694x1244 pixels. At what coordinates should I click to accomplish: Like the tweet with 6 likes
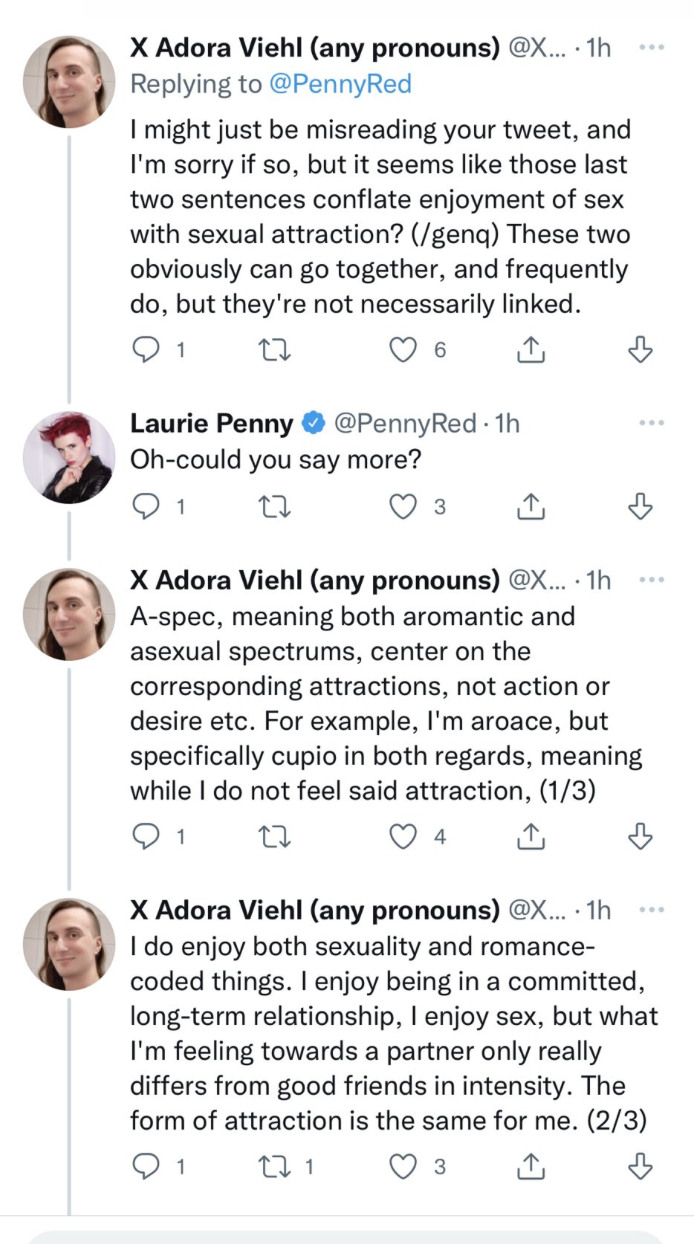pyautogui.click(x=403, y=349)
